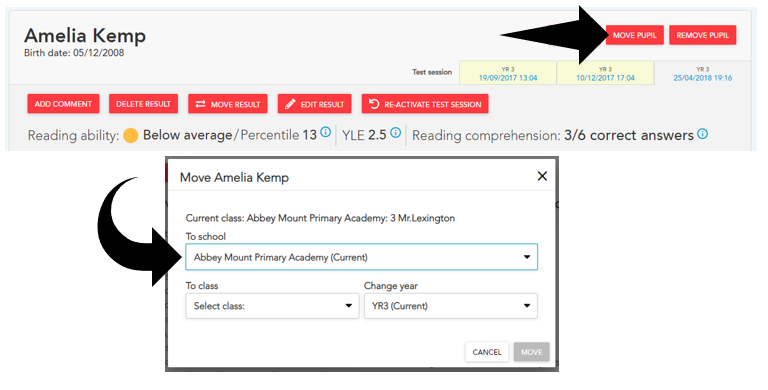The width and height of the screenshot is (768, 390).
Task: Click the orange Below average indicator
Action: [131, 135]
